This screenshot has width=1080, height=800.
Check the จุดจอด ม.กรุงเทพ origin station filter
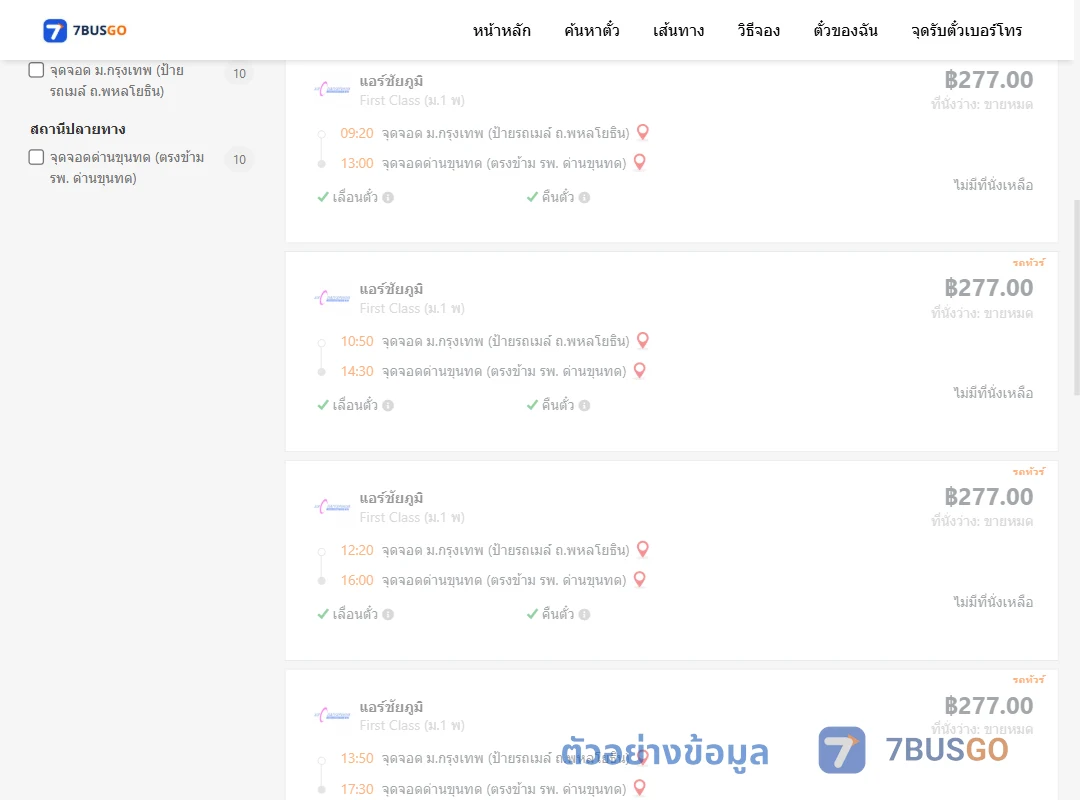[37, 70]
